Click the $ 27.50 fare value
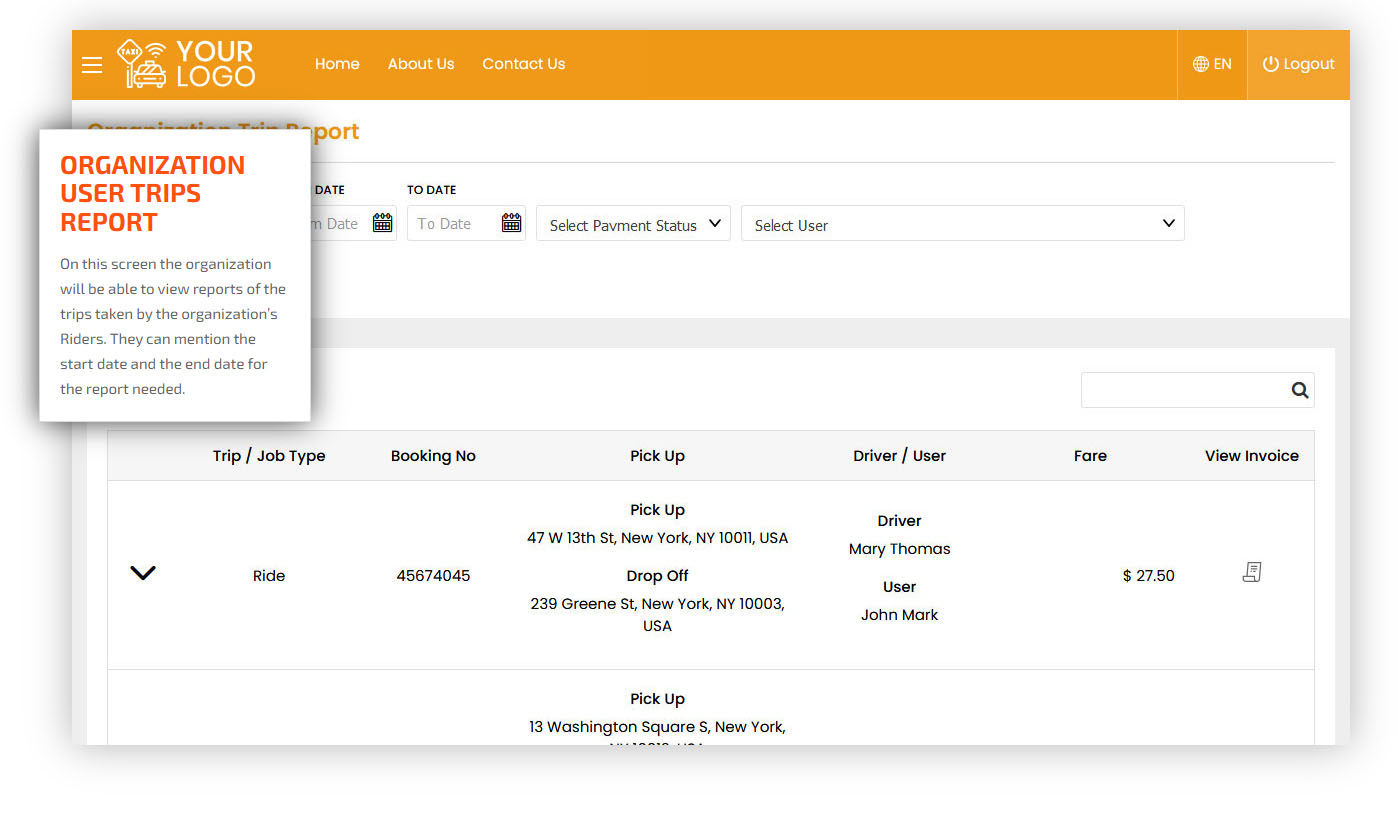Viewport: 1398px width, 826px height. [1148, 576]
